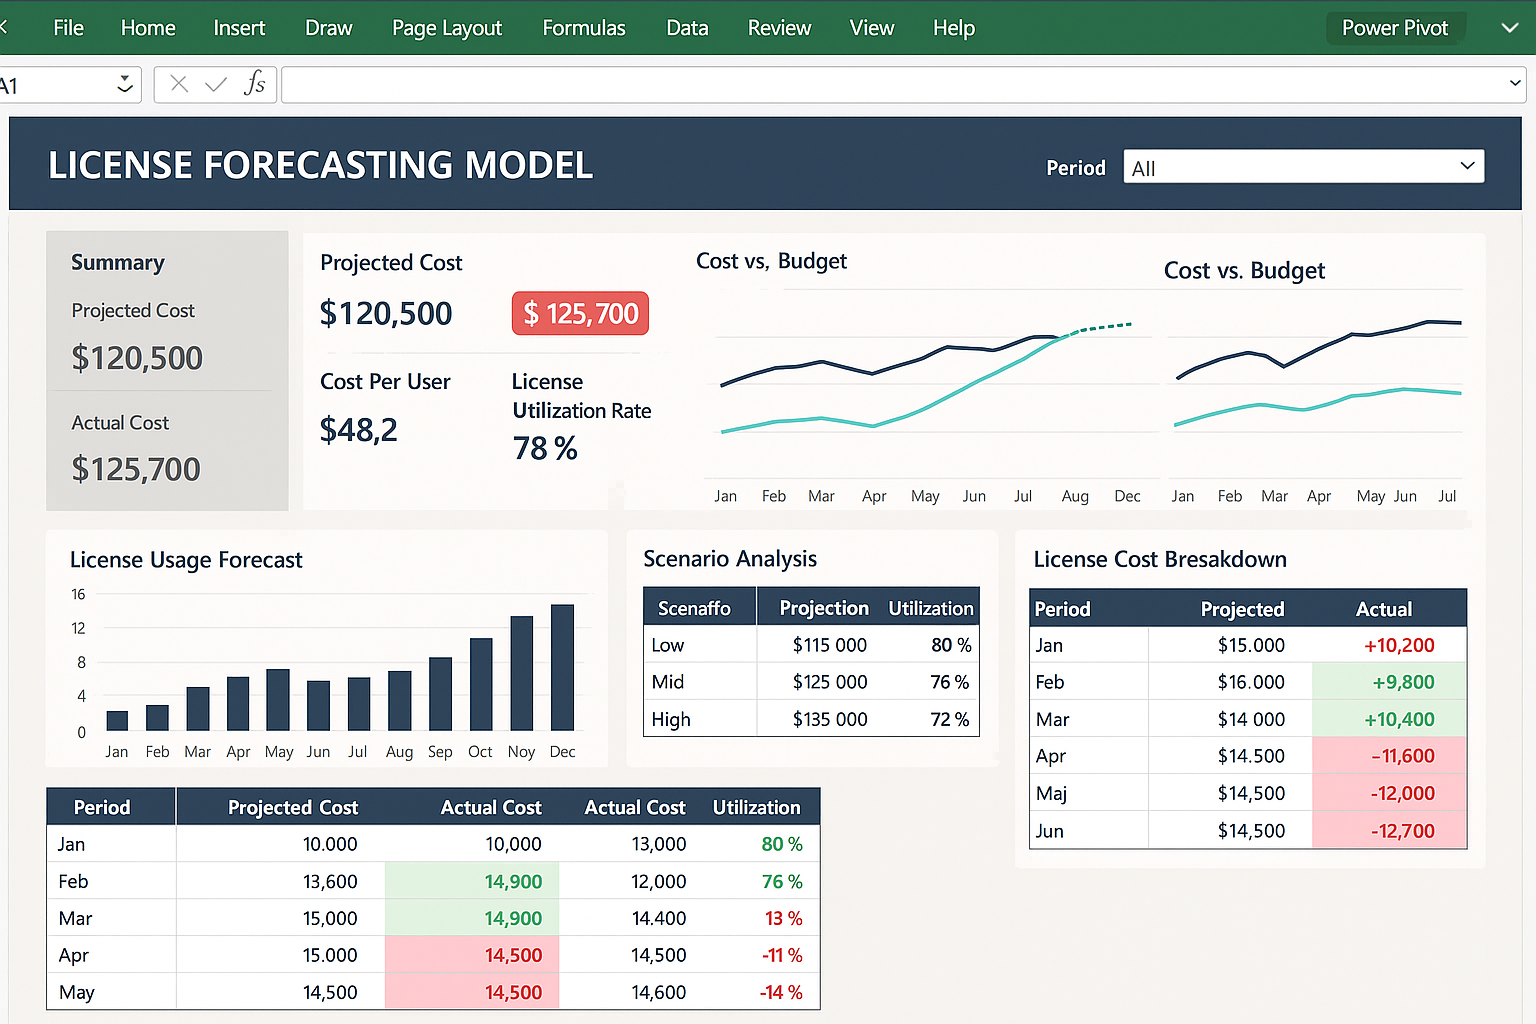
Task: Open the Help tab
Action: 954,28
